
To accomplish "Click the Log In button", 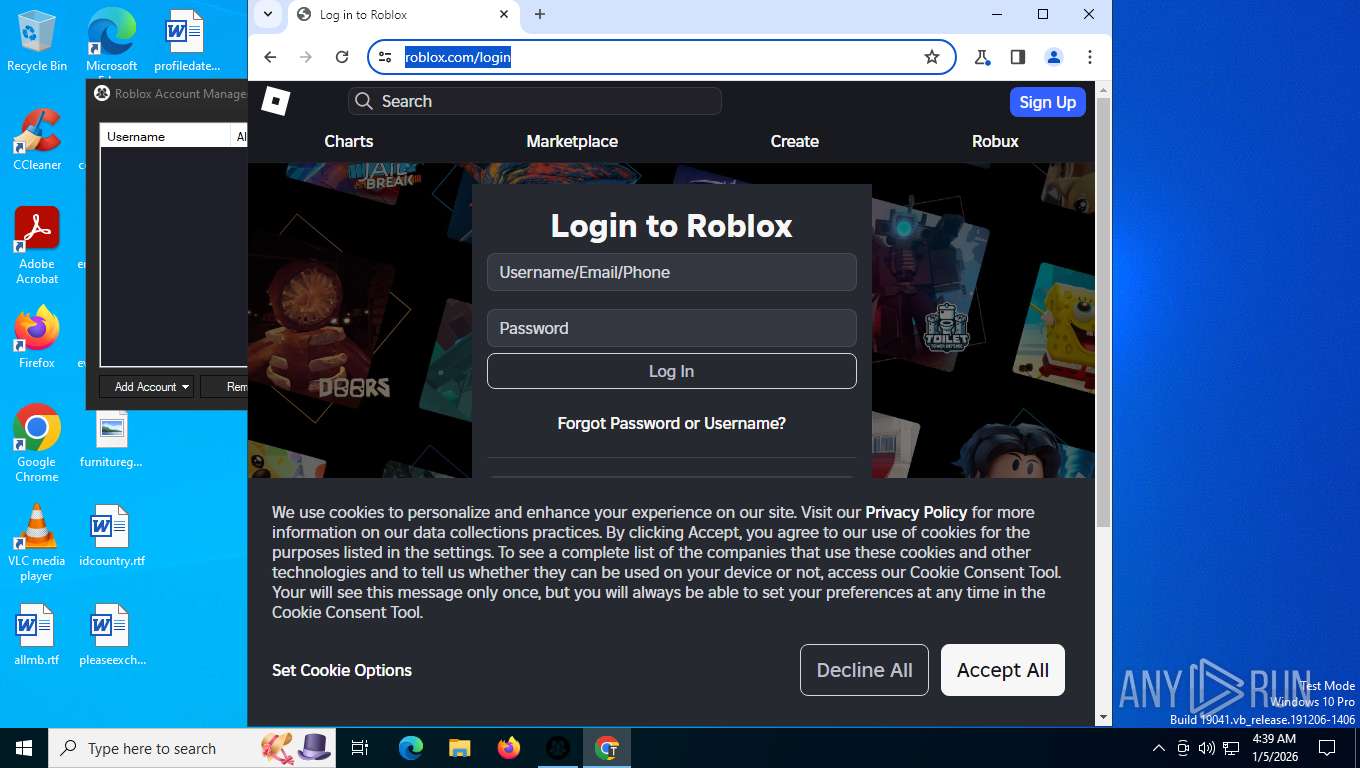I will pyautogui.click(x=671, y=371).
